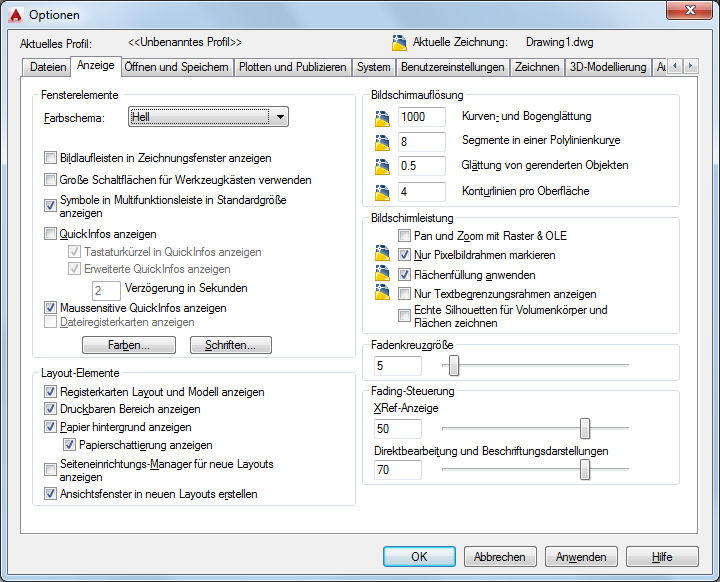The width and height of the screenshot is (720, 582).
Task: Switch to the Dateien tab
Action: pos(48,67)
